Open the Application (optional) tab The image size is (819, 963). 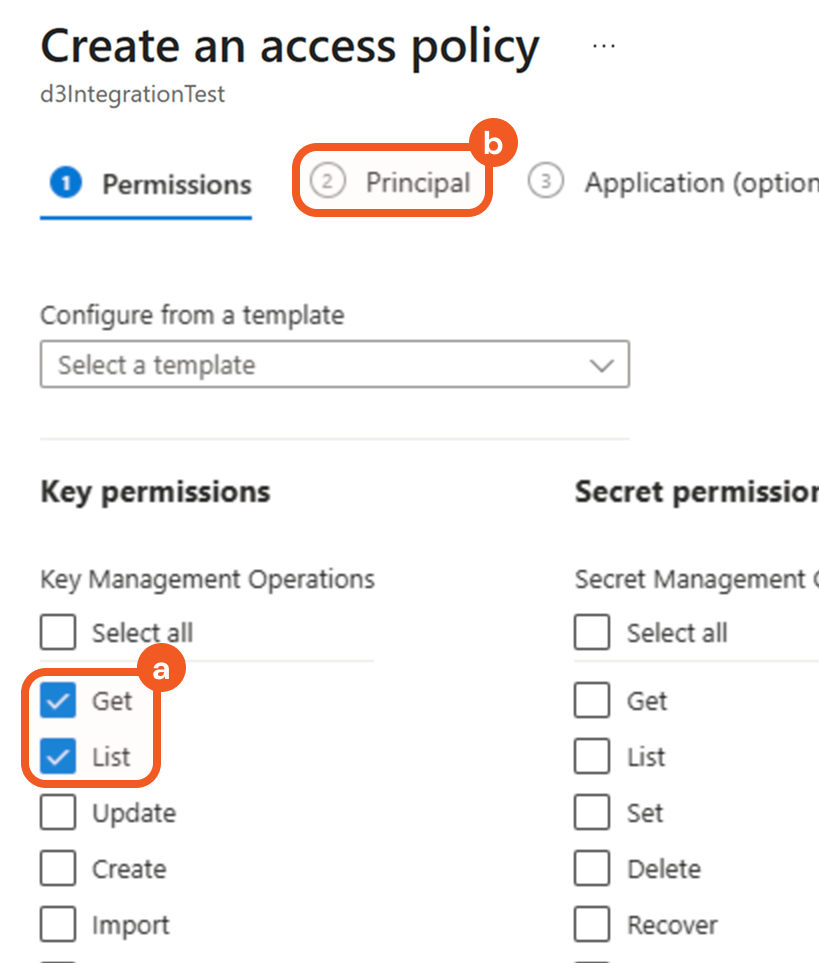(x=700, y=183)
